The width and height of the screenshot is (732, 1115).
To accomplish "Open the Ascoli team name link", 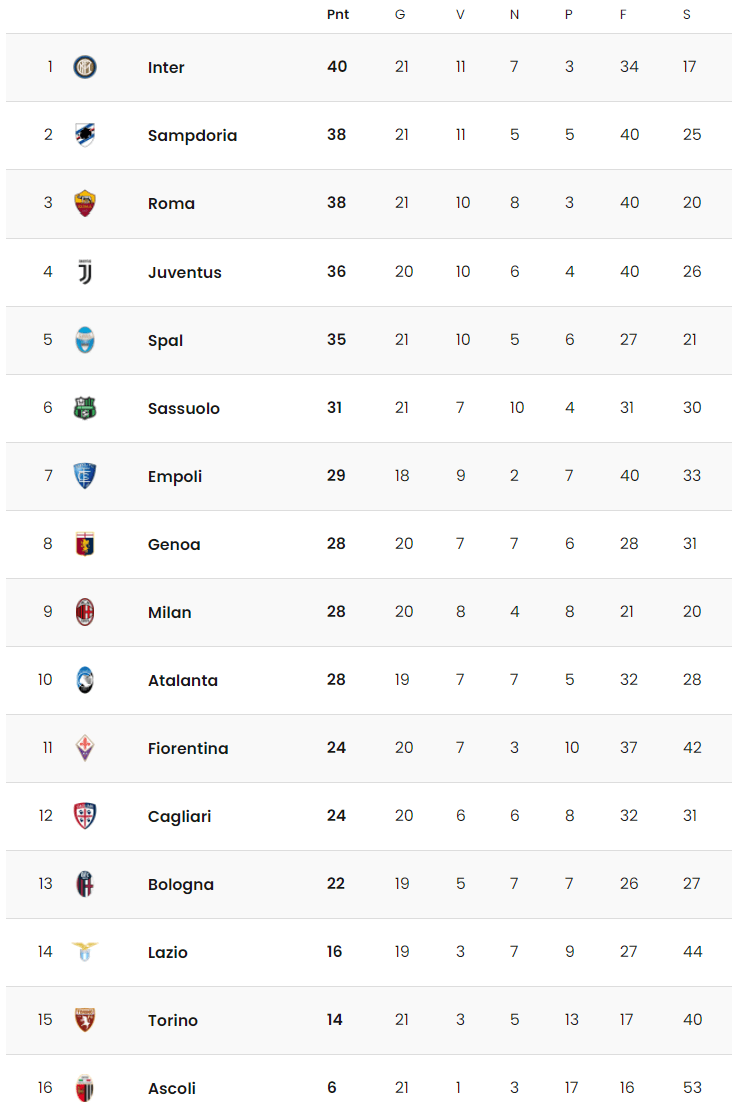I will pos(171,1088).
